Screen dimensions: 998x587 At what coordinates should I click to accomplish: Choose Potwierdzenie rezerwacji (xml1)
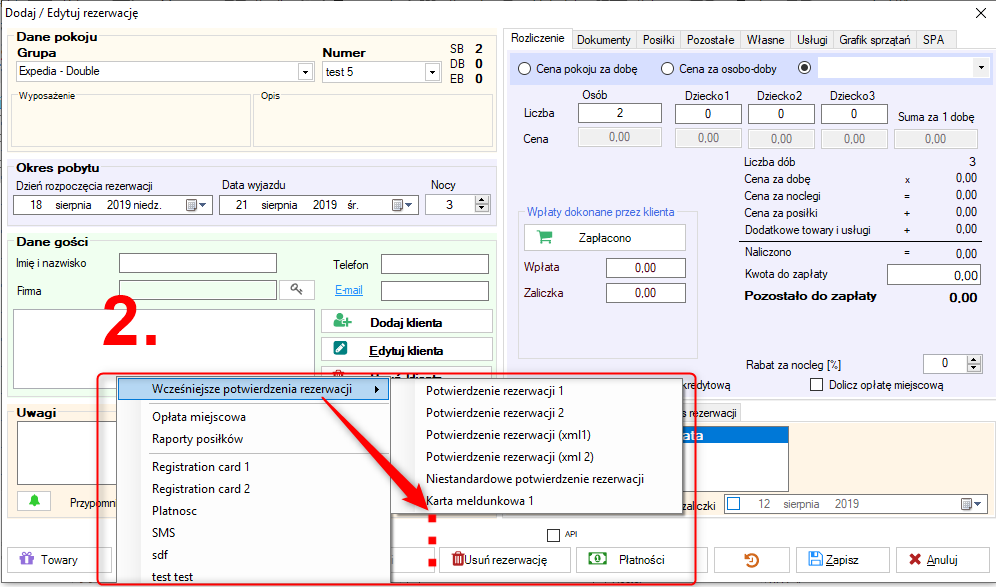[536, 435]
